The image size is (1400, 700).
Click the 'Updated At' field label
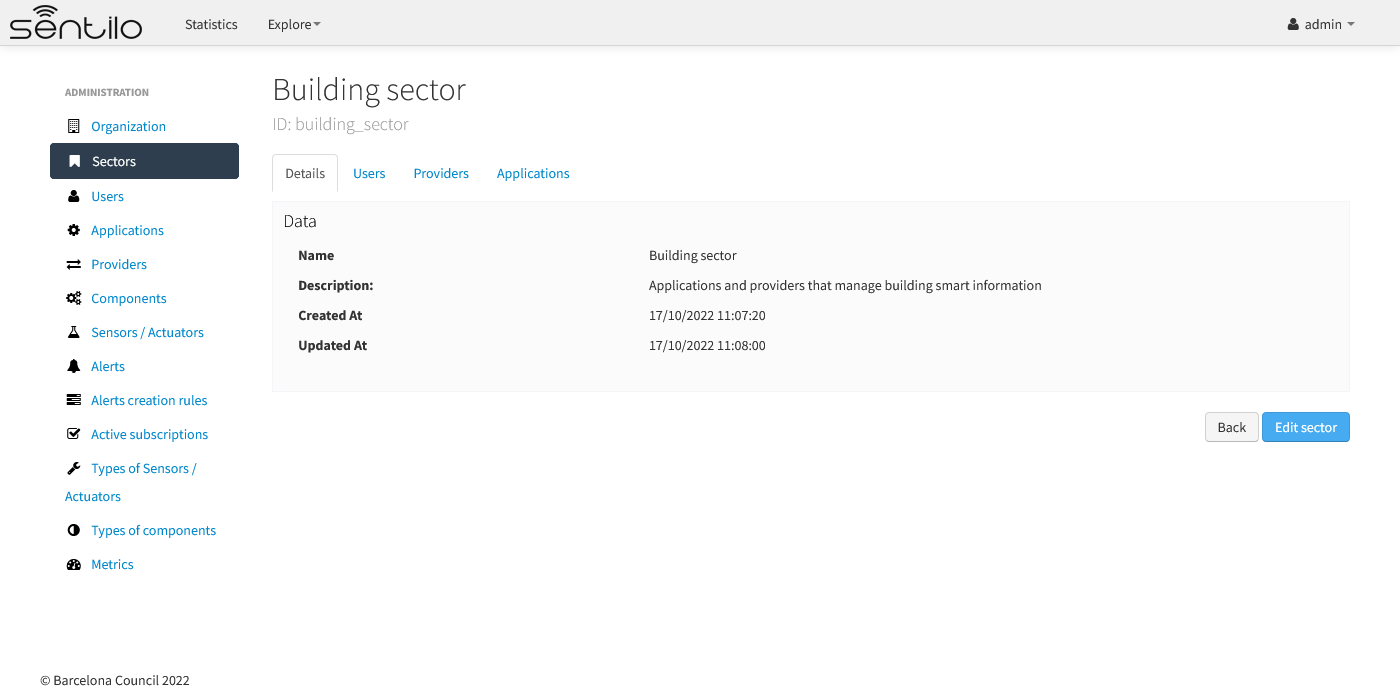click(x=332, y=345)
